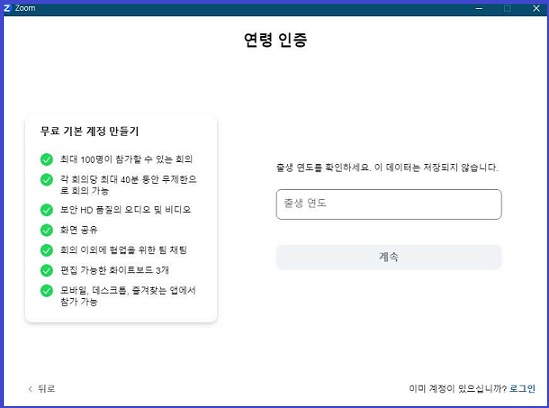Click the Zoom logo icon in title bar
Viewport: 549px width, 408px height.
click(x=7, y=8)
